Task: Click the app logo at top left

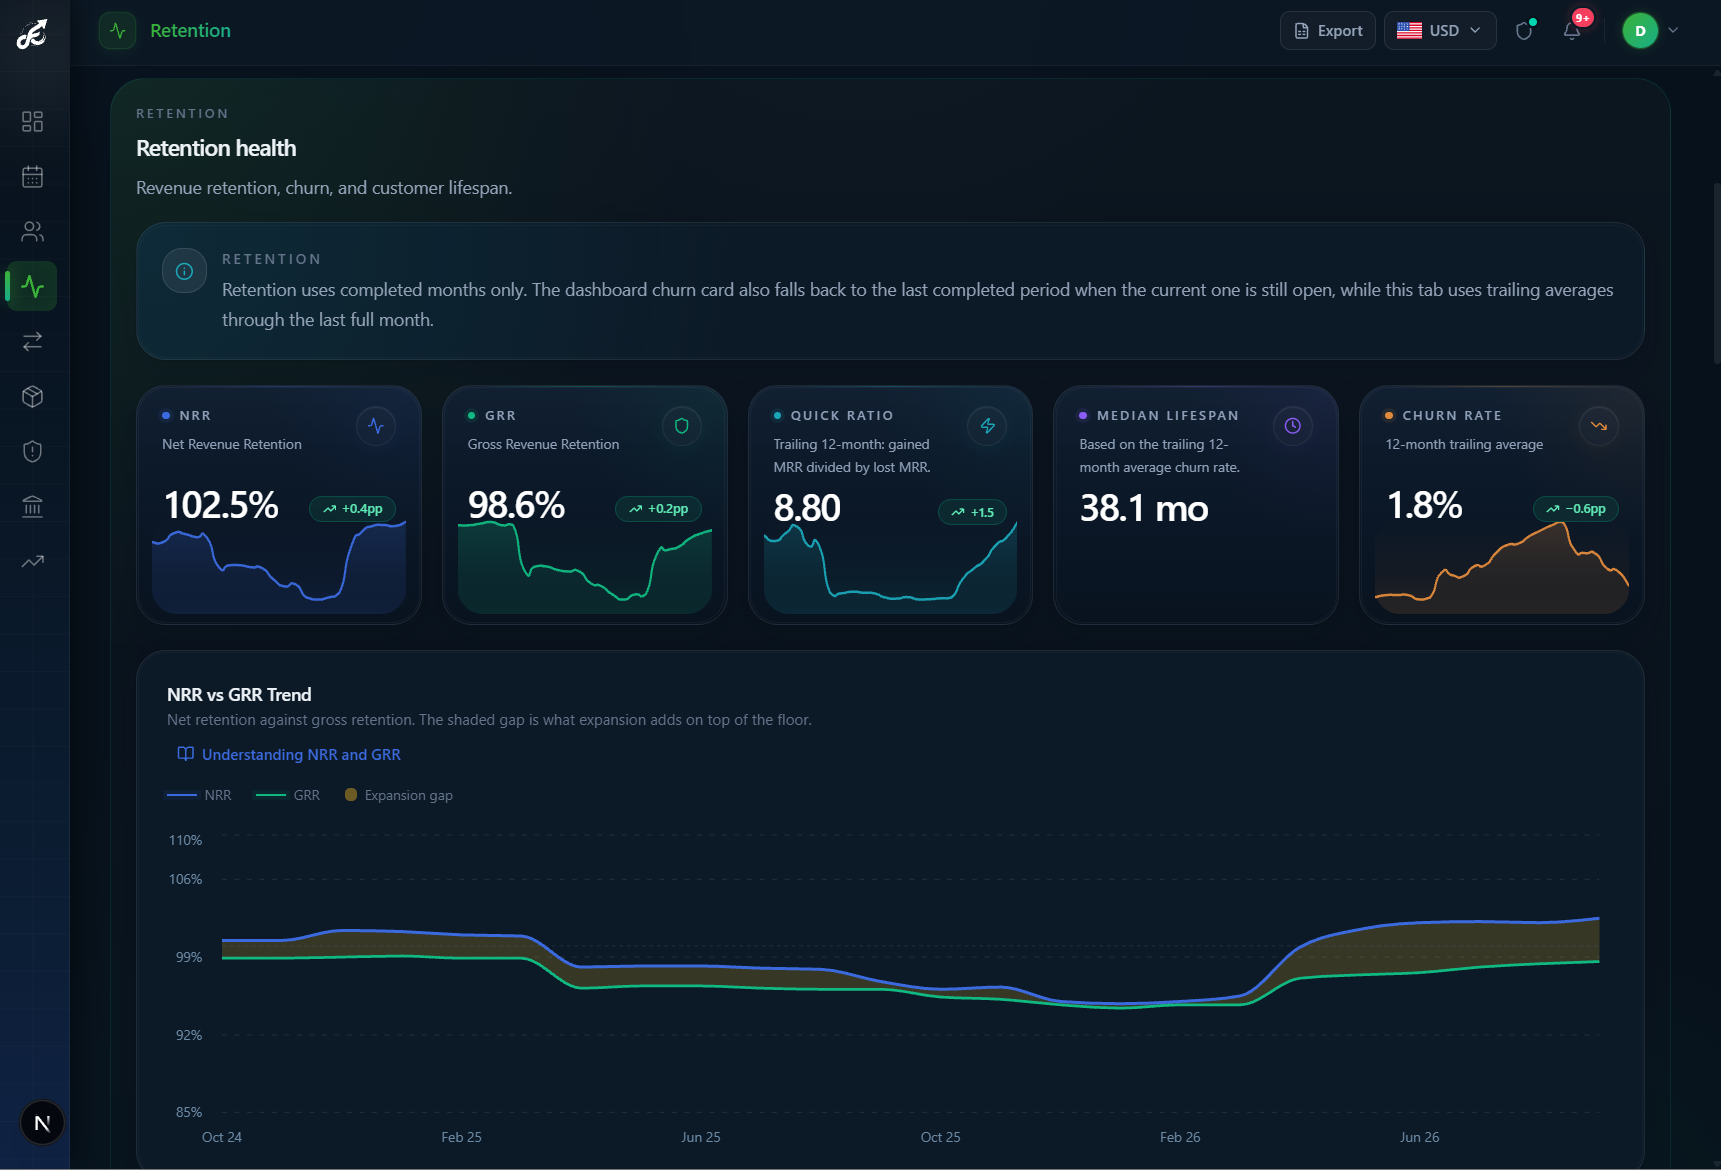Action: tap(32, 34)
